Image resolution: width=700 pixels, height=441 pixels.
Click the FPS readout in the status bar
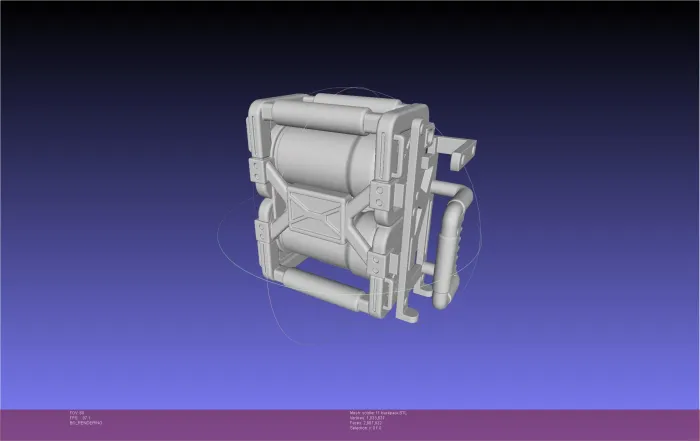point(80,418)
